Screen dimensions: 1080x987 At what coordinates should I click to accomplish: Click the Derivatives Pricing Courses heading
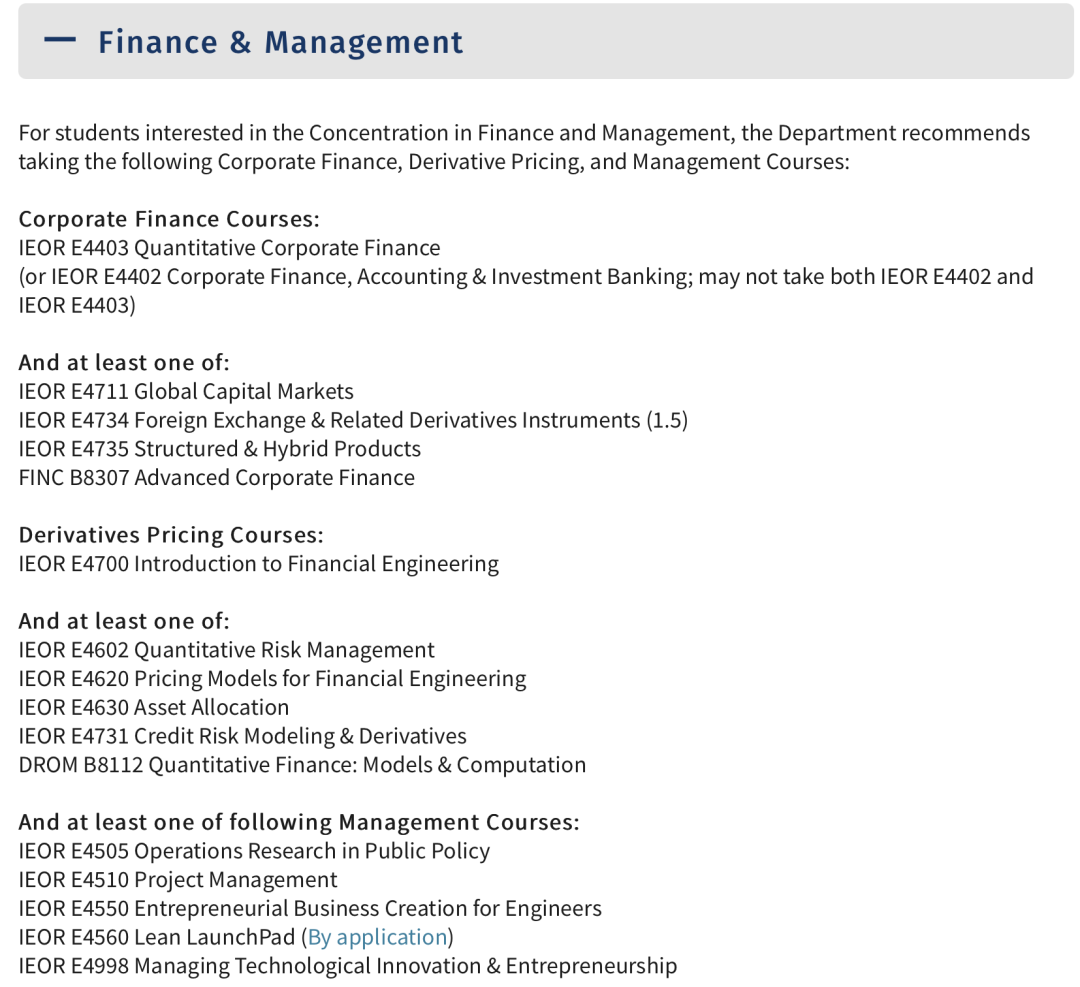tap(171, 535)
